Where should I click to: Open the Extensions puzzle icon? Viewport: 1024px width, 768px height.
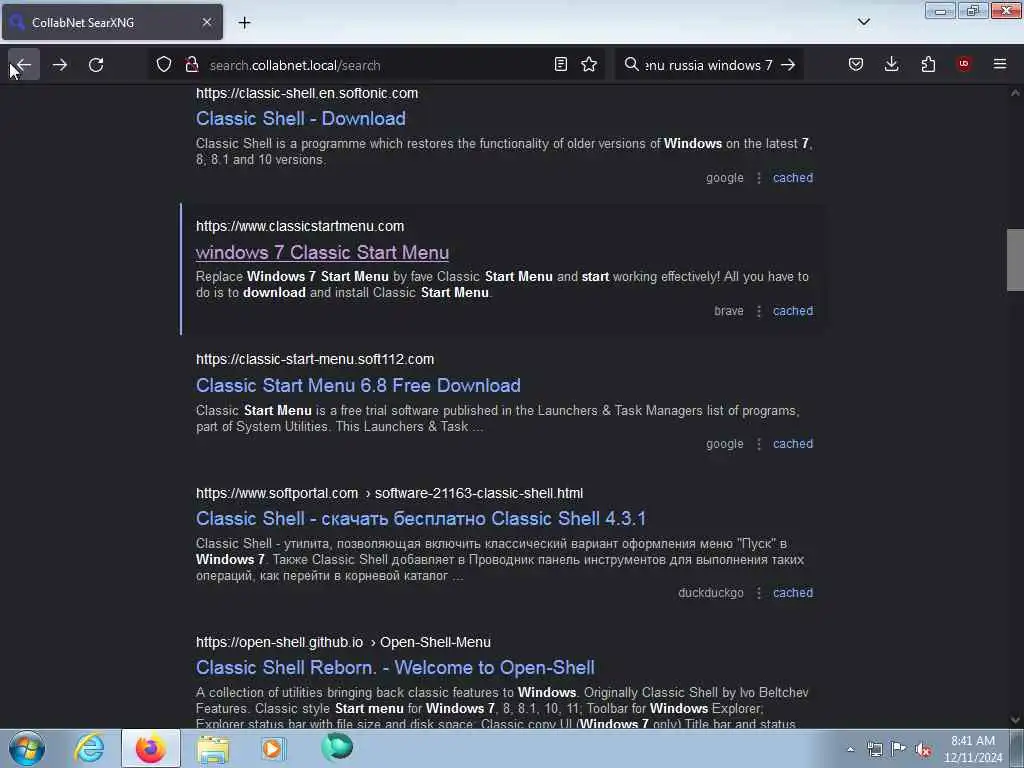tap(928, 64)
